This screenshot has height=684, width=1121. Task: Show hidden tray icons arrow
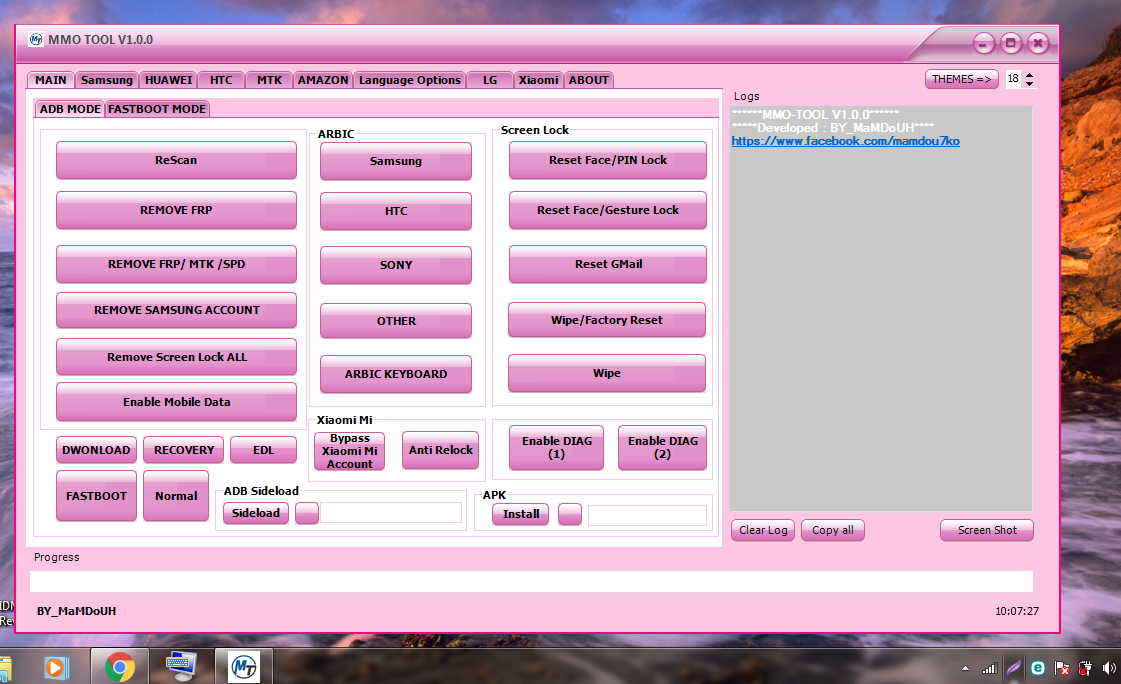[x=965, y=669]
